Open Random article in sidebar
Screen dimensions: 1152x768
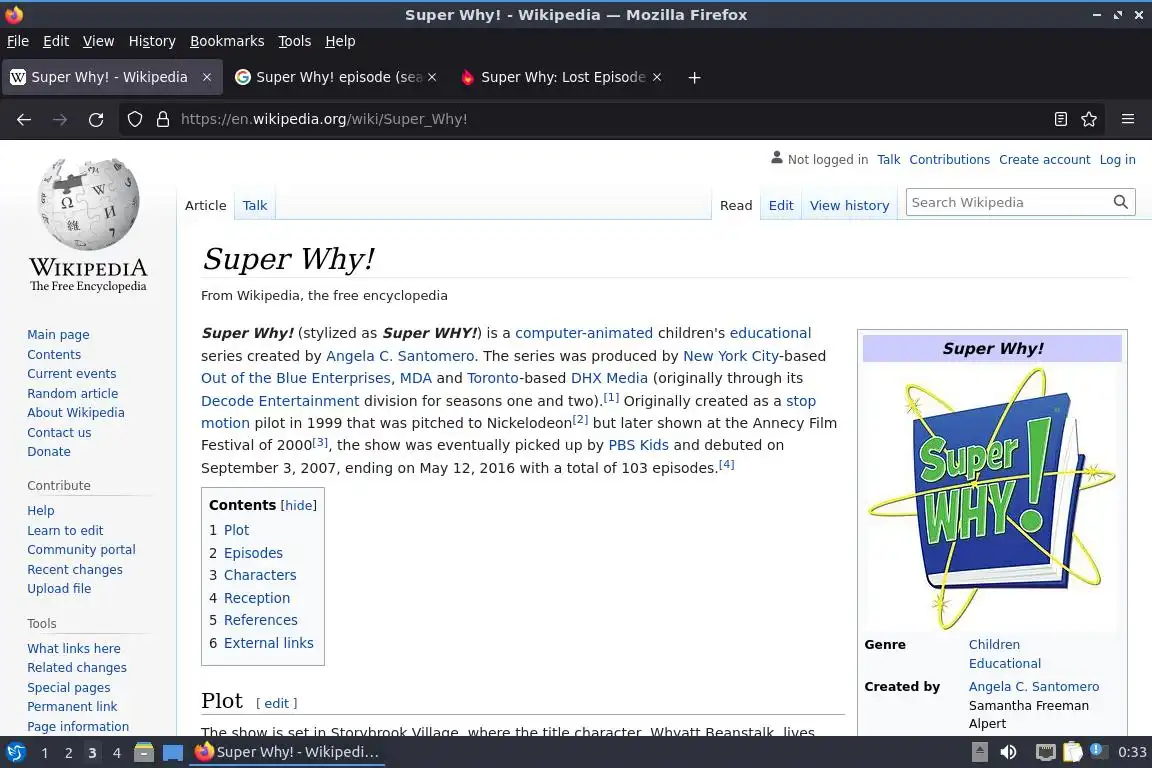coord(73,393)
